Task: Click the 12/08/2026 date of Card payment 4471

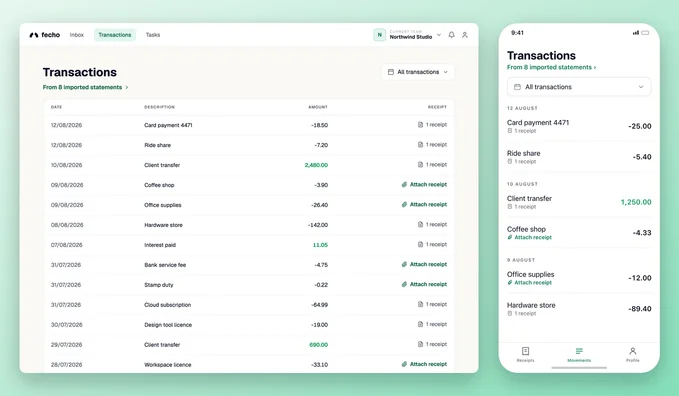Action: coord(66,125)
